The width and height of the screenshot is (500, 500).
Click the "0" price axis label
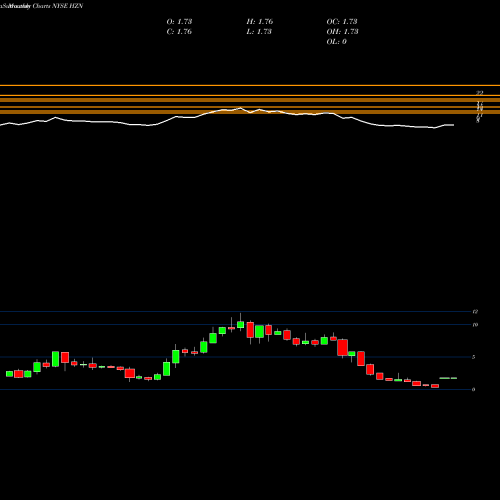474,389
